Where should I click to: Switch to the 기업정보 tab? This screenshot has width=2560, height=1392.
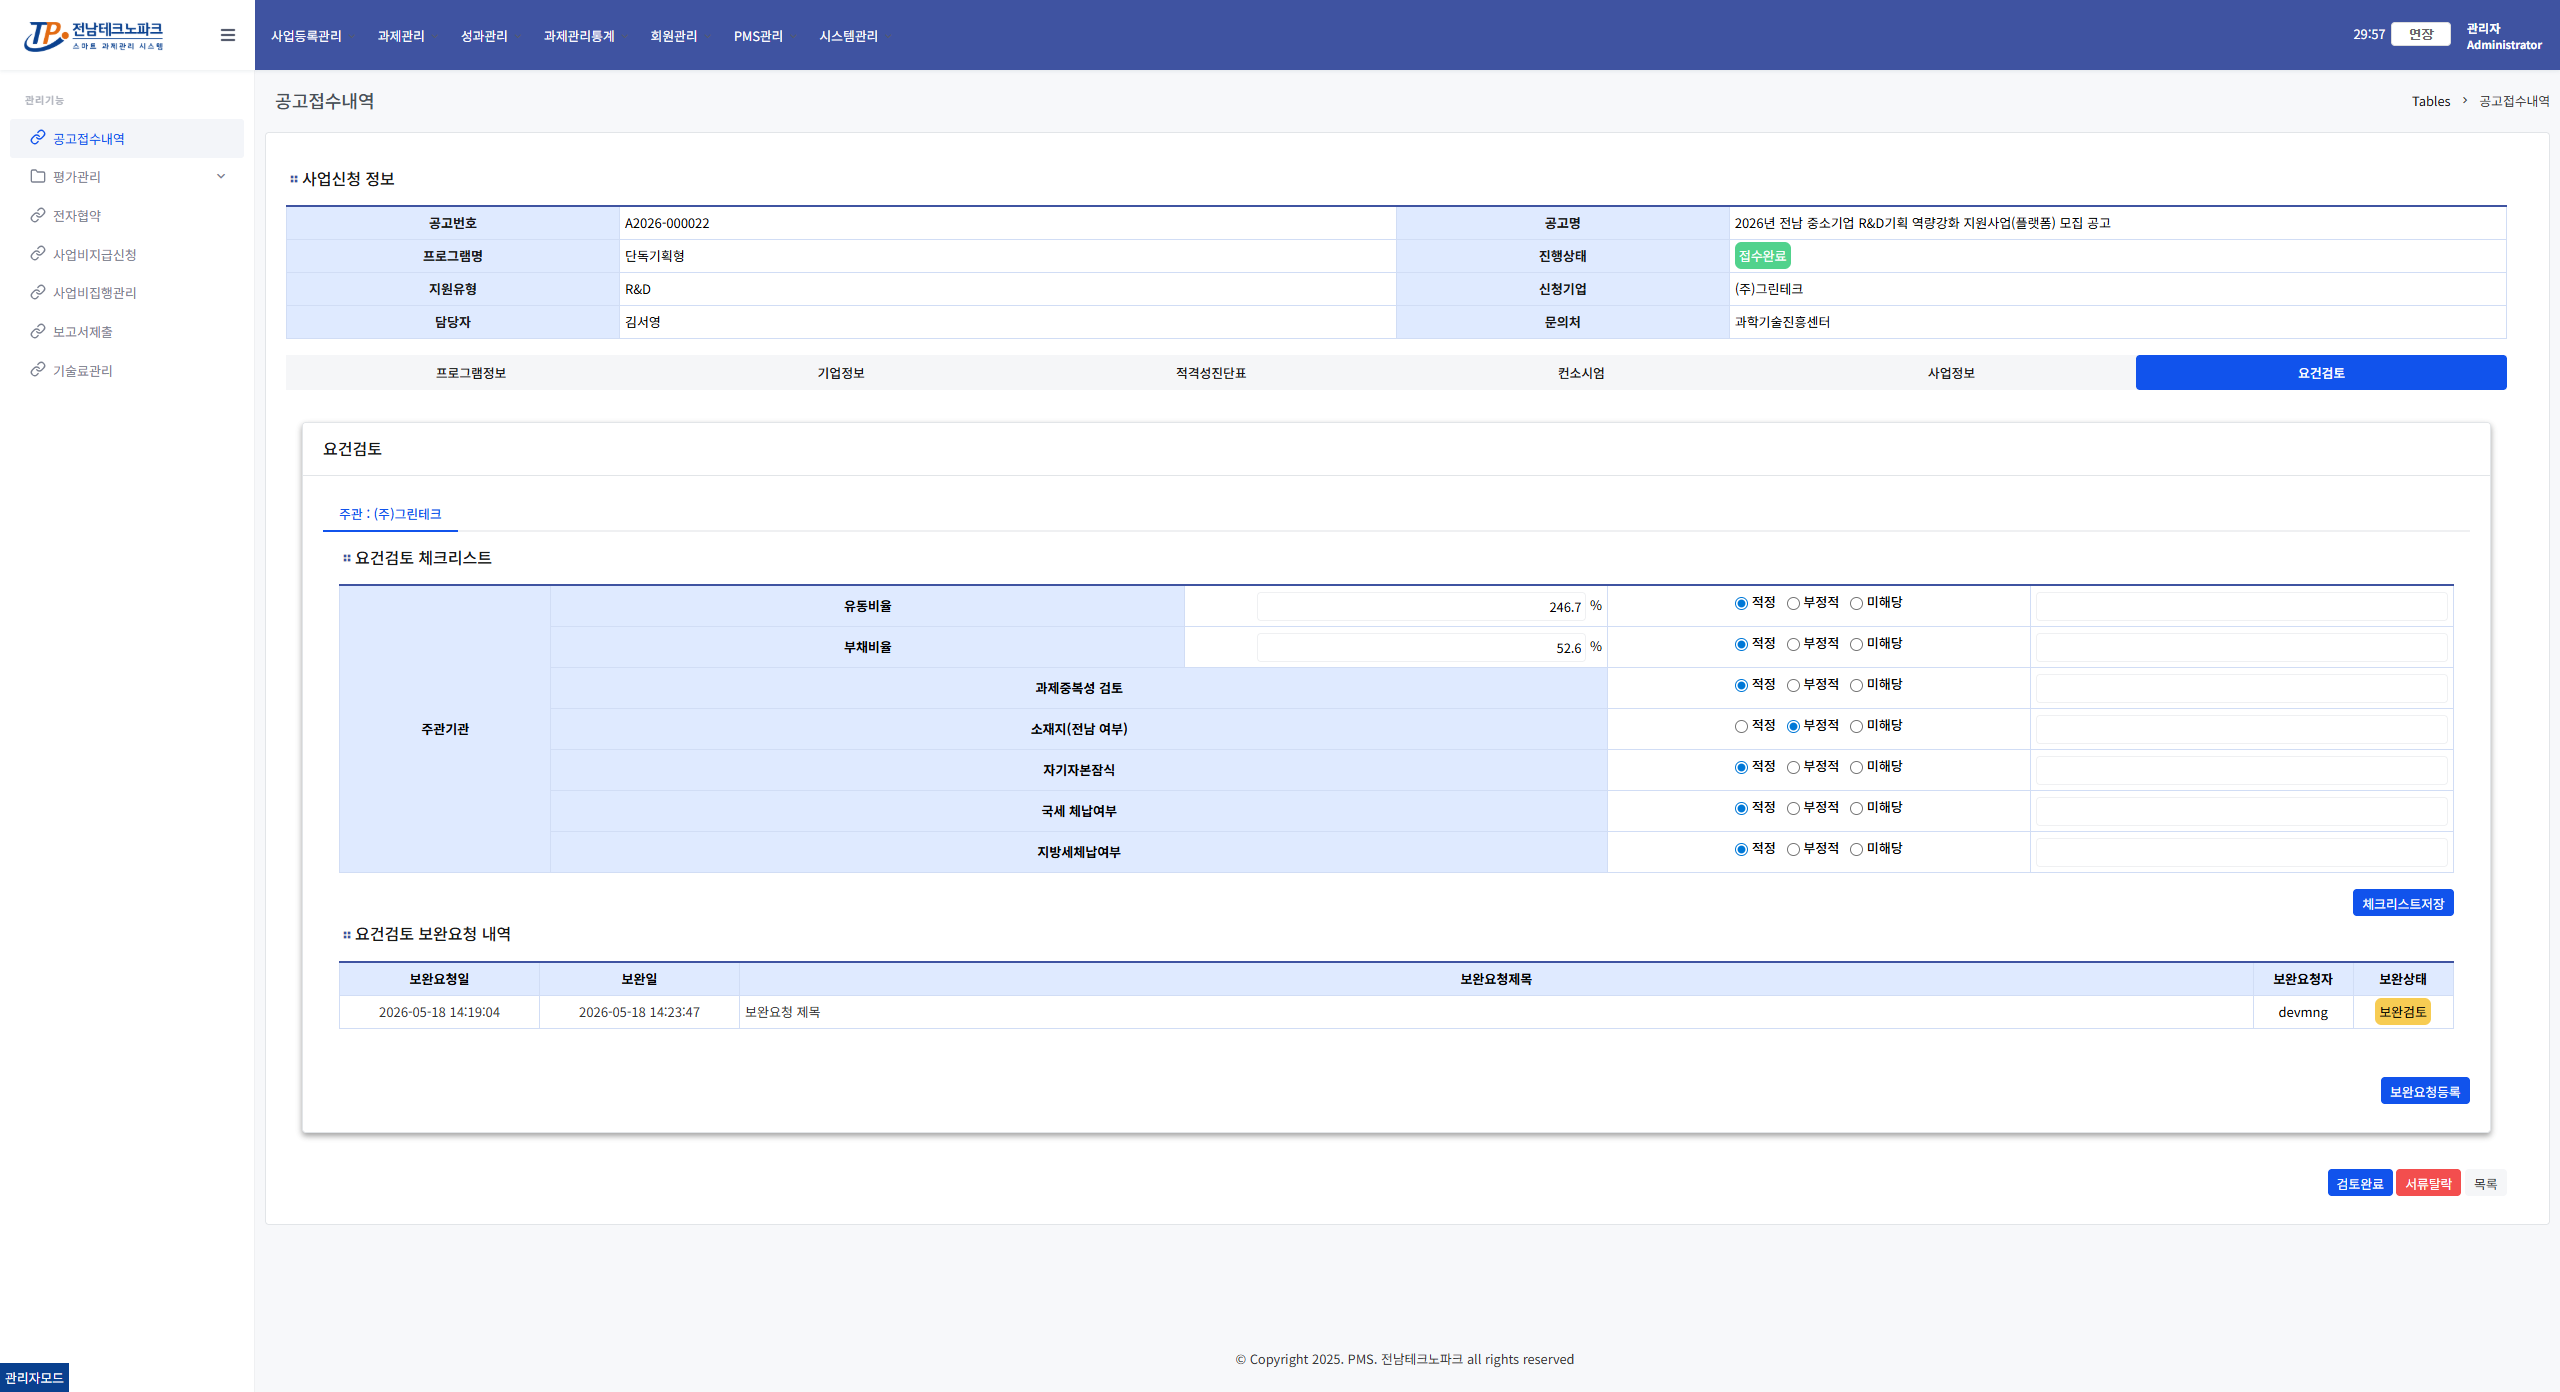pyautogui.click(x=841, y=373)
